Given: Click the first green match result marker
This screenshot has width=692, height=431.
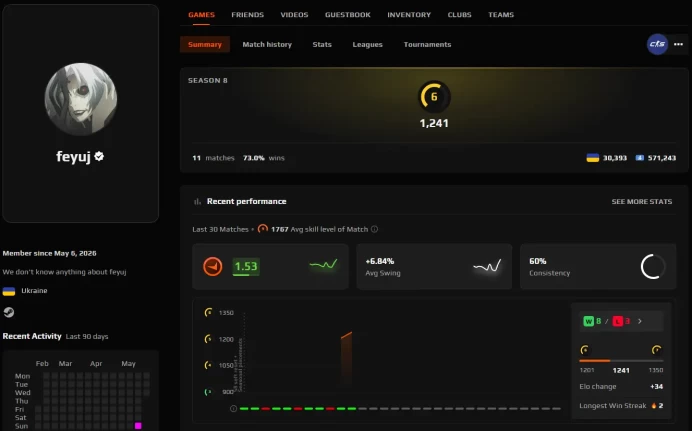Looking at the screenshot, I should click(244, 409).
